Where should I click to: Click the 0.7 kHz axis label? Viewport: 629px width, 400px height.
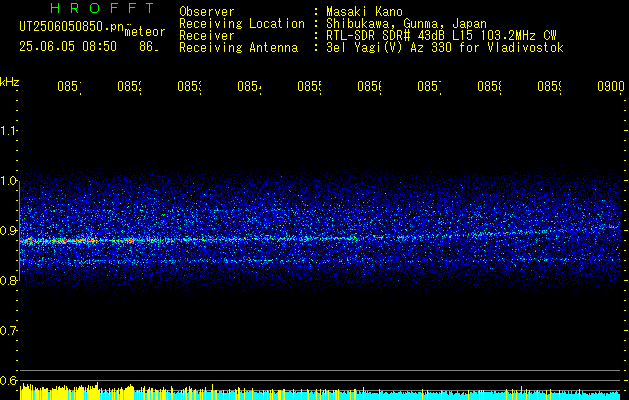pos(8,331)
